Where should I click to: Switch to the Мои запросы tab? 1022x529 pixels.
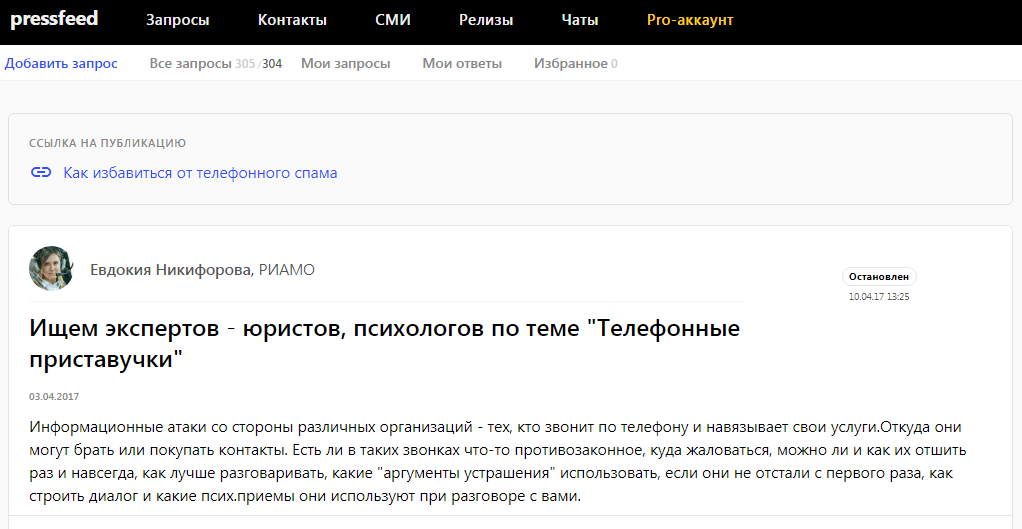coord(345,63)
